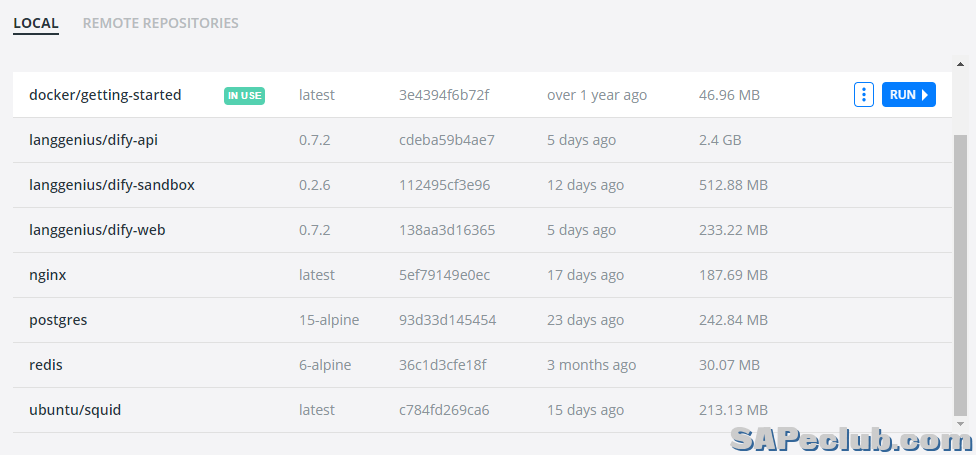Viewport: 976px width, 455px height.
Task: Switch to the Remote Repositories tab
Action: [160, 23]
